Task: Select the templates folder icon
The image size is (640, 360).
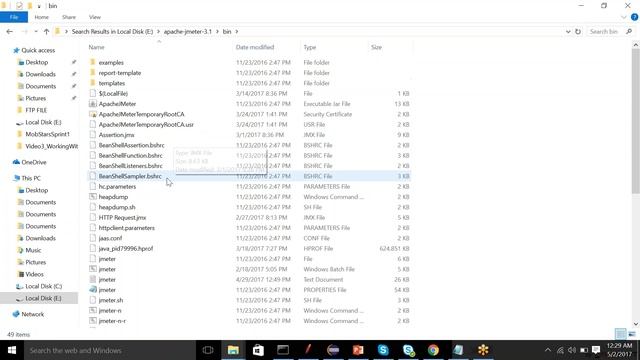Action: pyautogui.click(x=93, y=83)
